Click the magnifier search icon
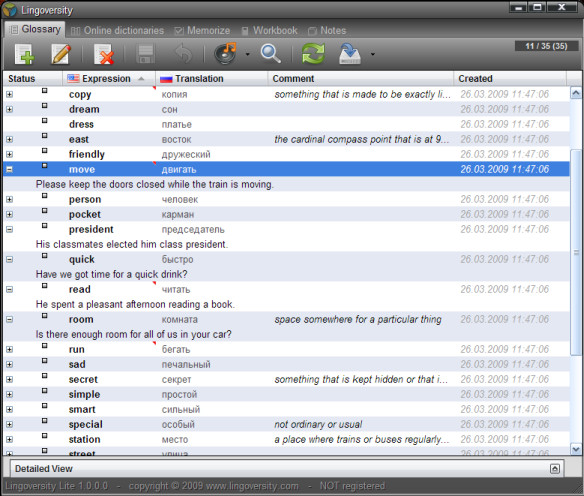This screenshot has width=584, height=496. (x=270, y=54)
